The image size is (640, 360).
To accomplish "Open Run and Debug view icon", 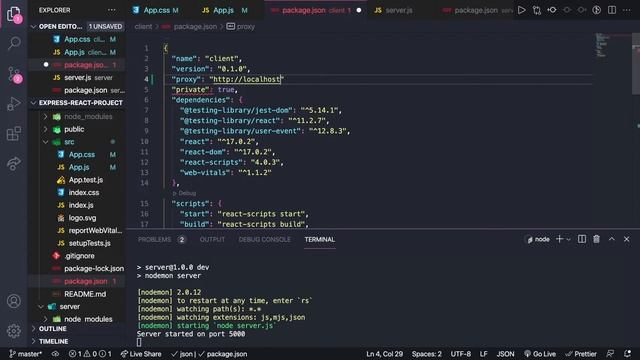I will [14, 104].
